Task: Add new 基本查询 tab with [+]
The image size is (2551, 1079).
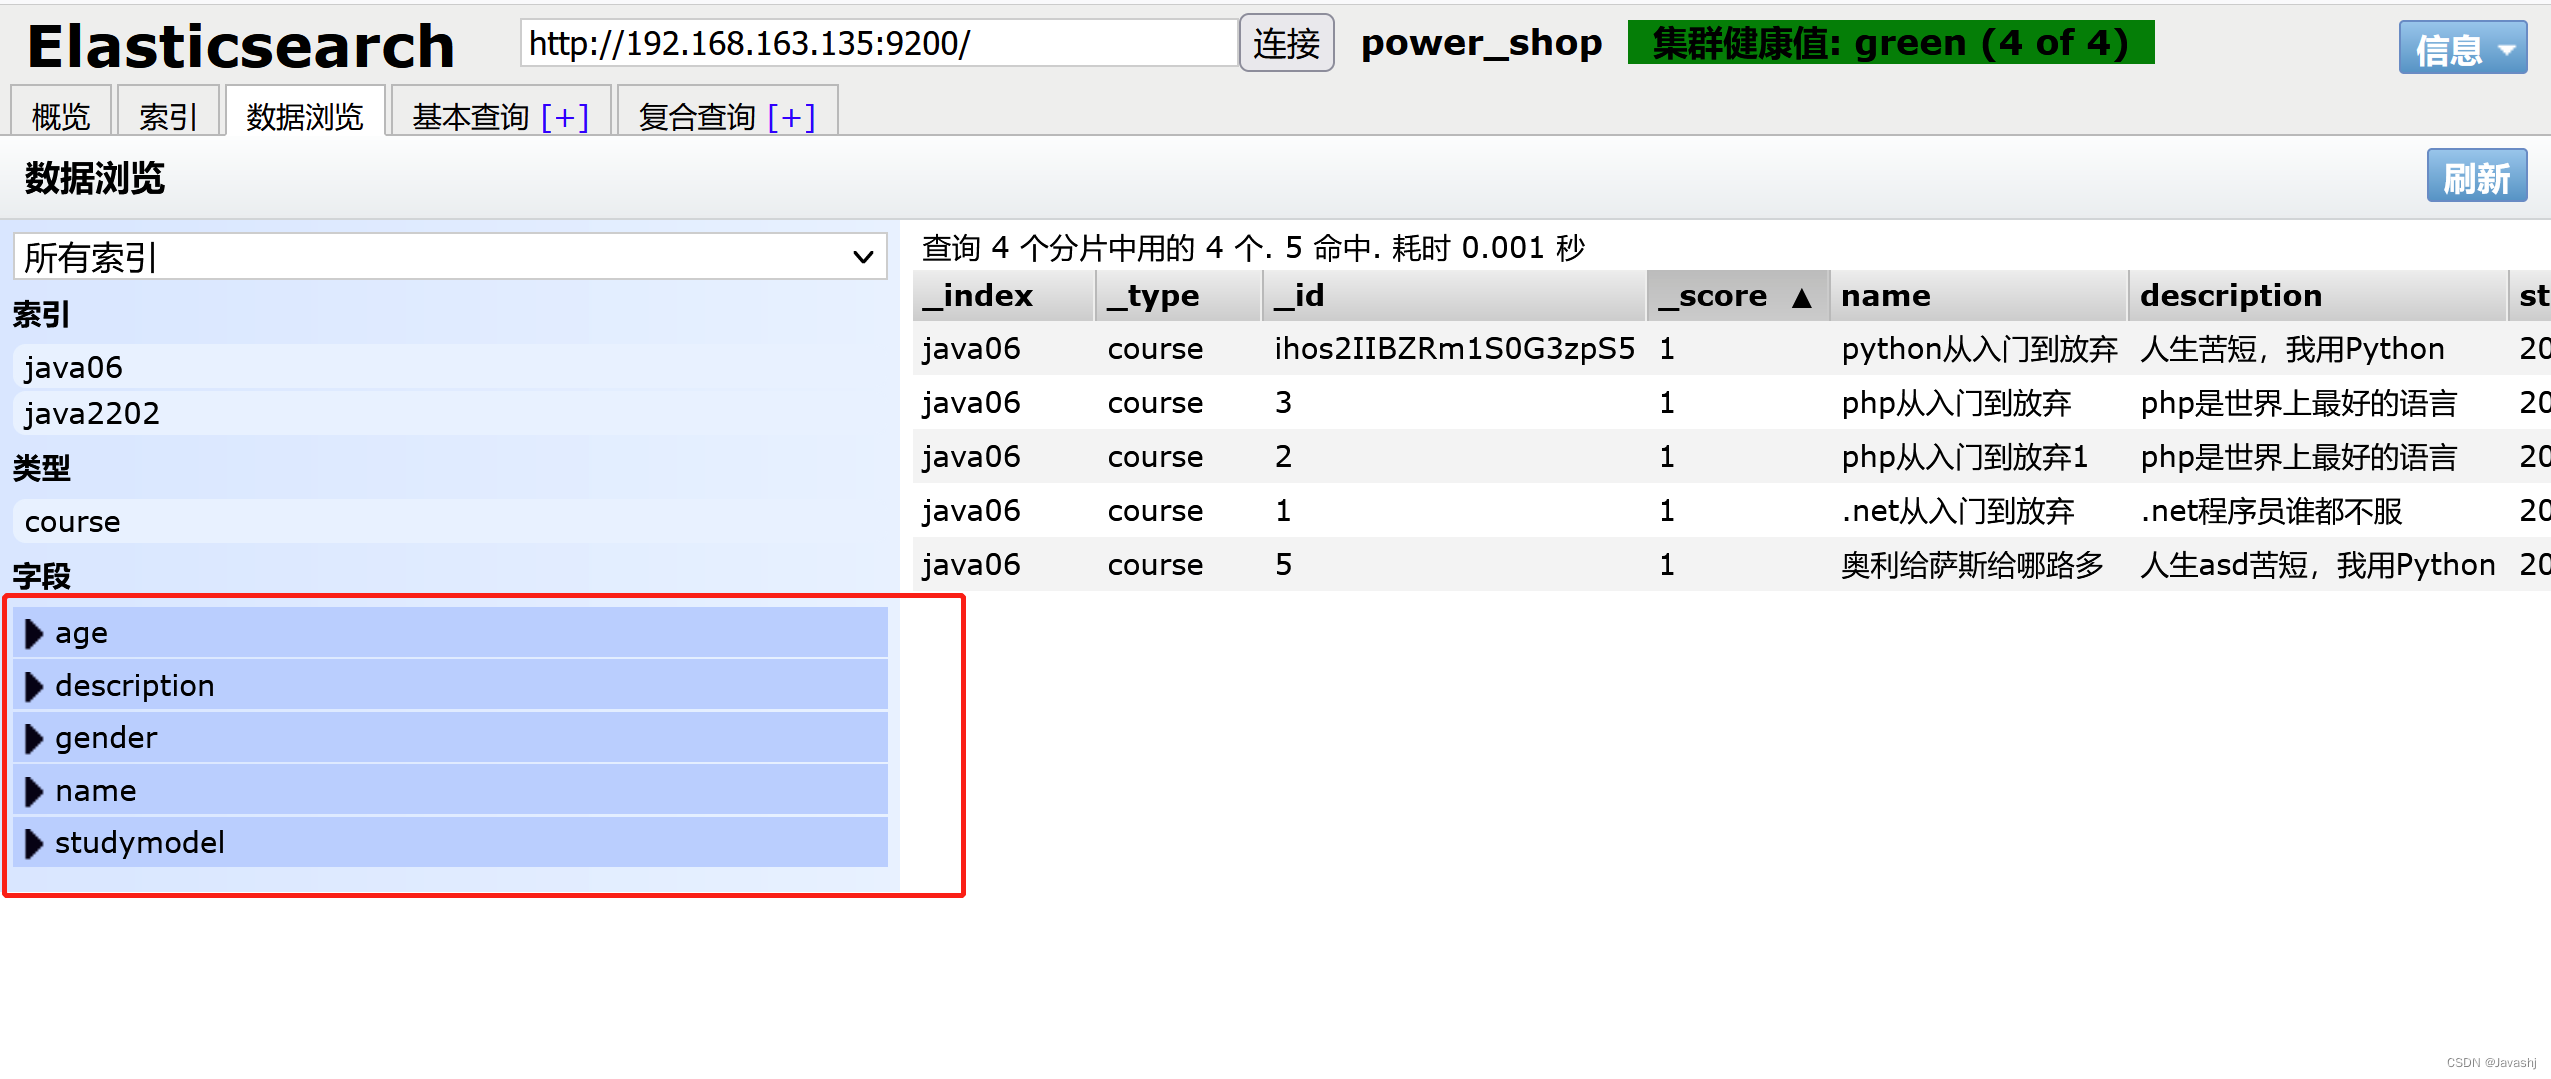Action: 565,117
